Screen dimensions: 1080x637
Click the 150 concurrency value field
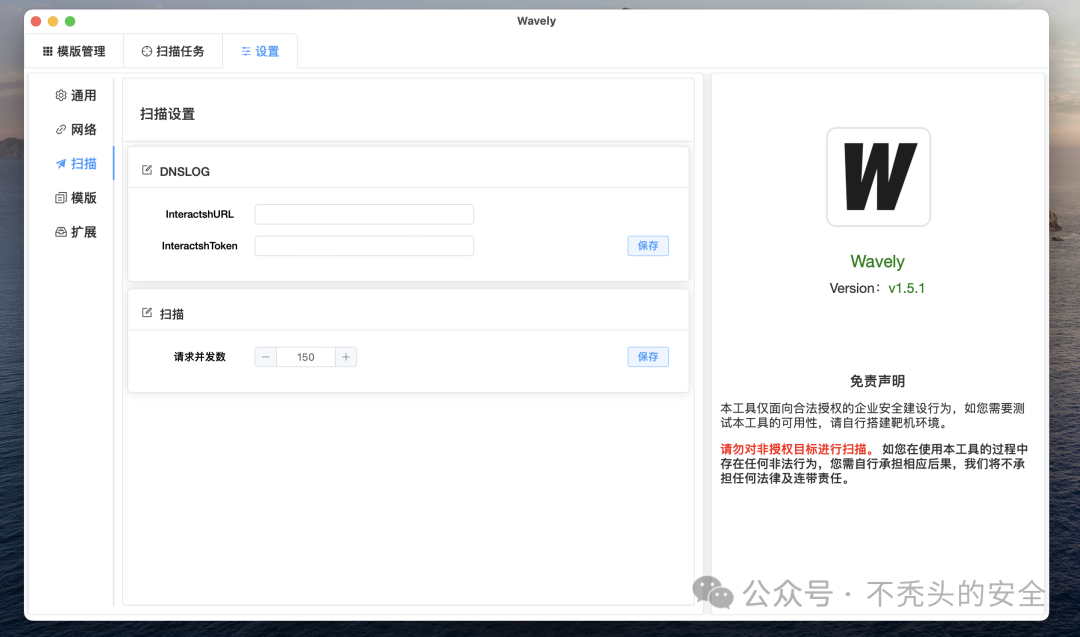pos(306,357)
